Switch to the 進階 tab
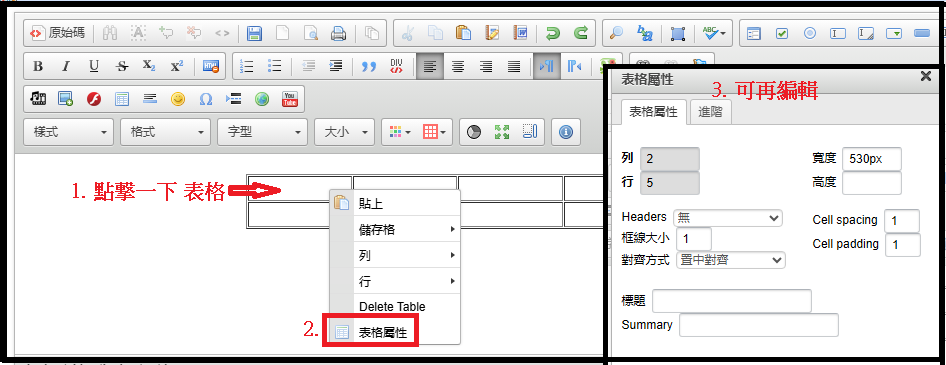946x365 pixels. point(711,112)
